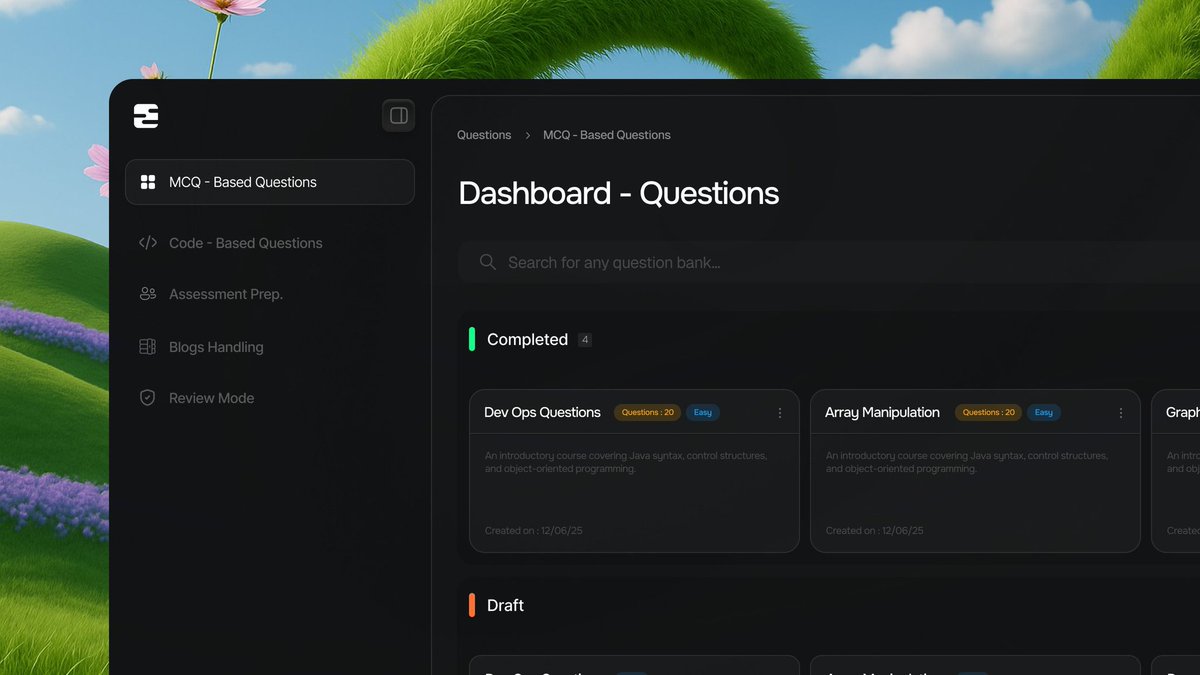Click Easy badge on Array Manipulation card
Viewport: 1200px width, 675px height.
click(1044, 412)
